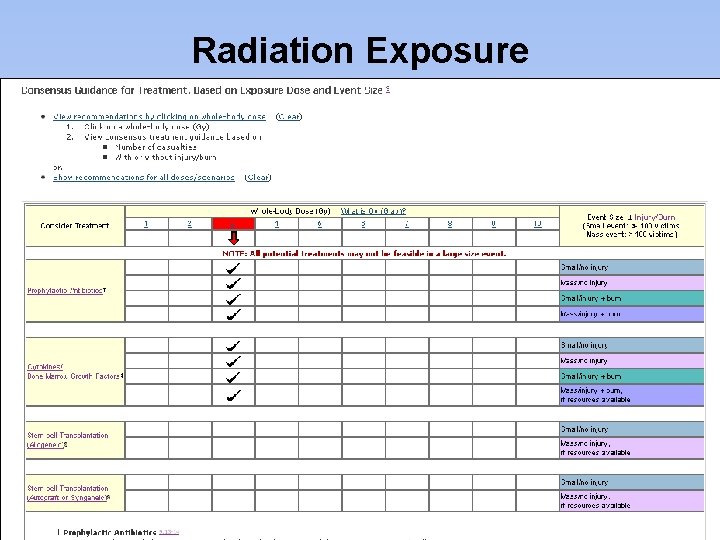Select whole-body dose 4 Gy column header
The height and width of the screenshot is (540, 720).
pyautogui.click(x=276, y=224)
